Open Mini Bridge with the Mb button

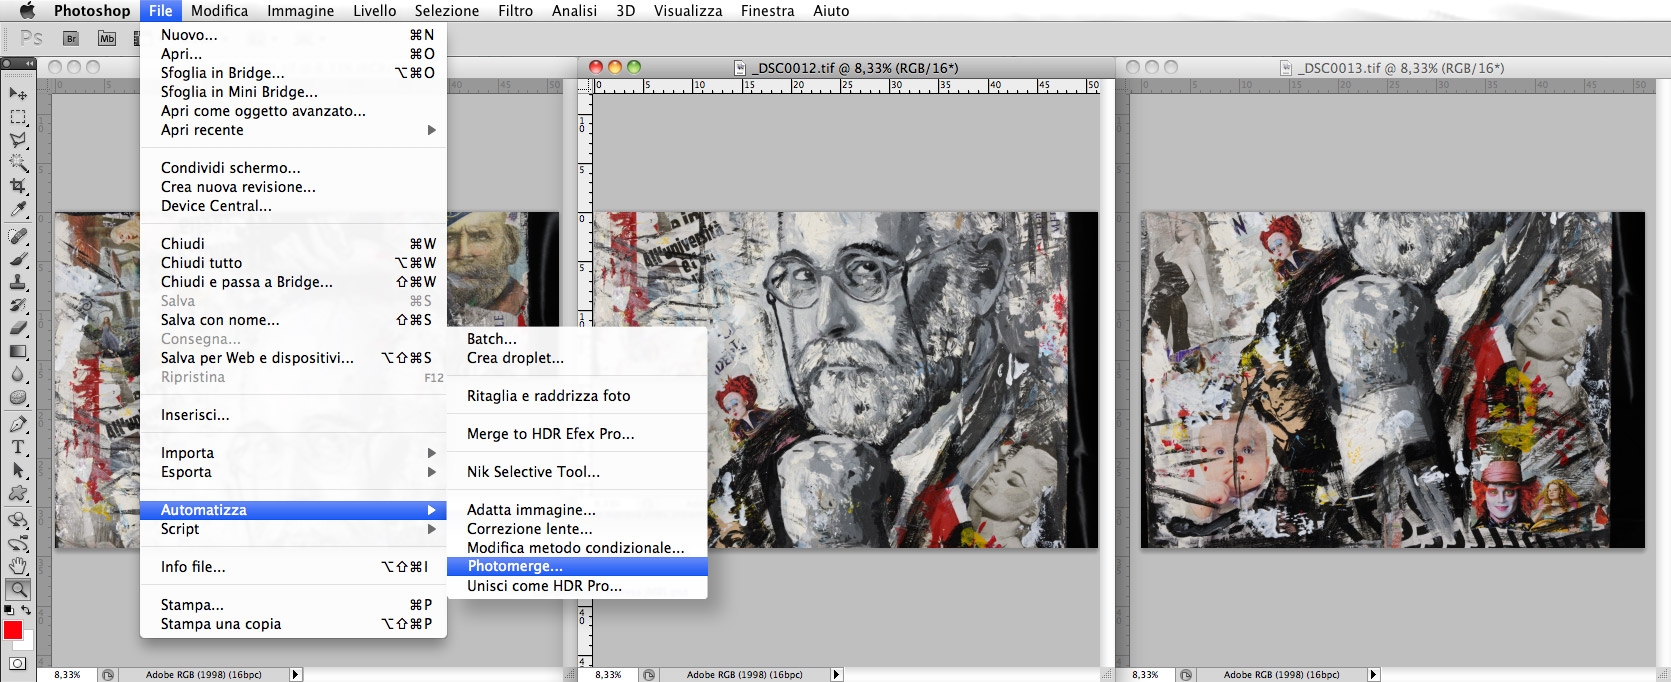107,38
